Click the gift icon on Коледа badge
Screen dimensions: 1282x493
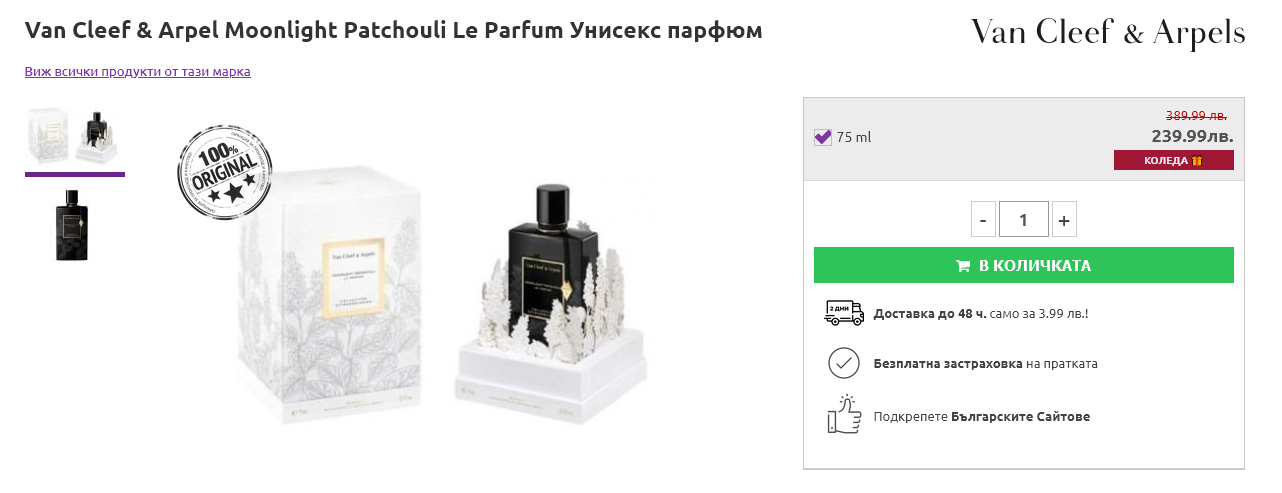[x=1197, y=160]
